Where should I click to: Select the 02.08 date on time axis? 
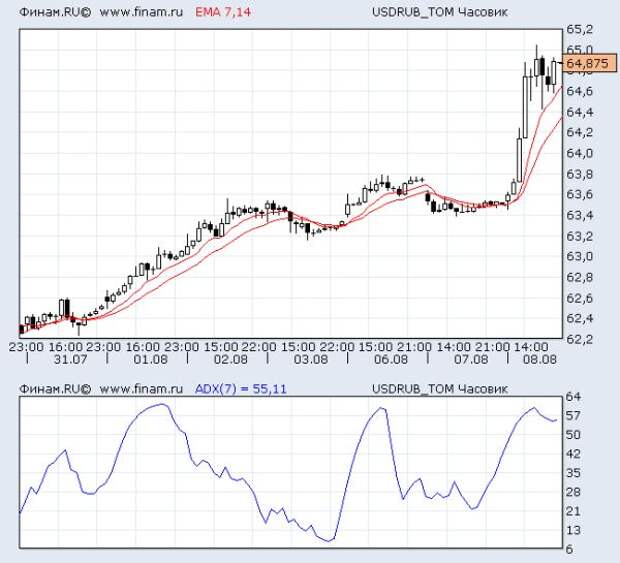pyautogui.click(x=231, y=359)
